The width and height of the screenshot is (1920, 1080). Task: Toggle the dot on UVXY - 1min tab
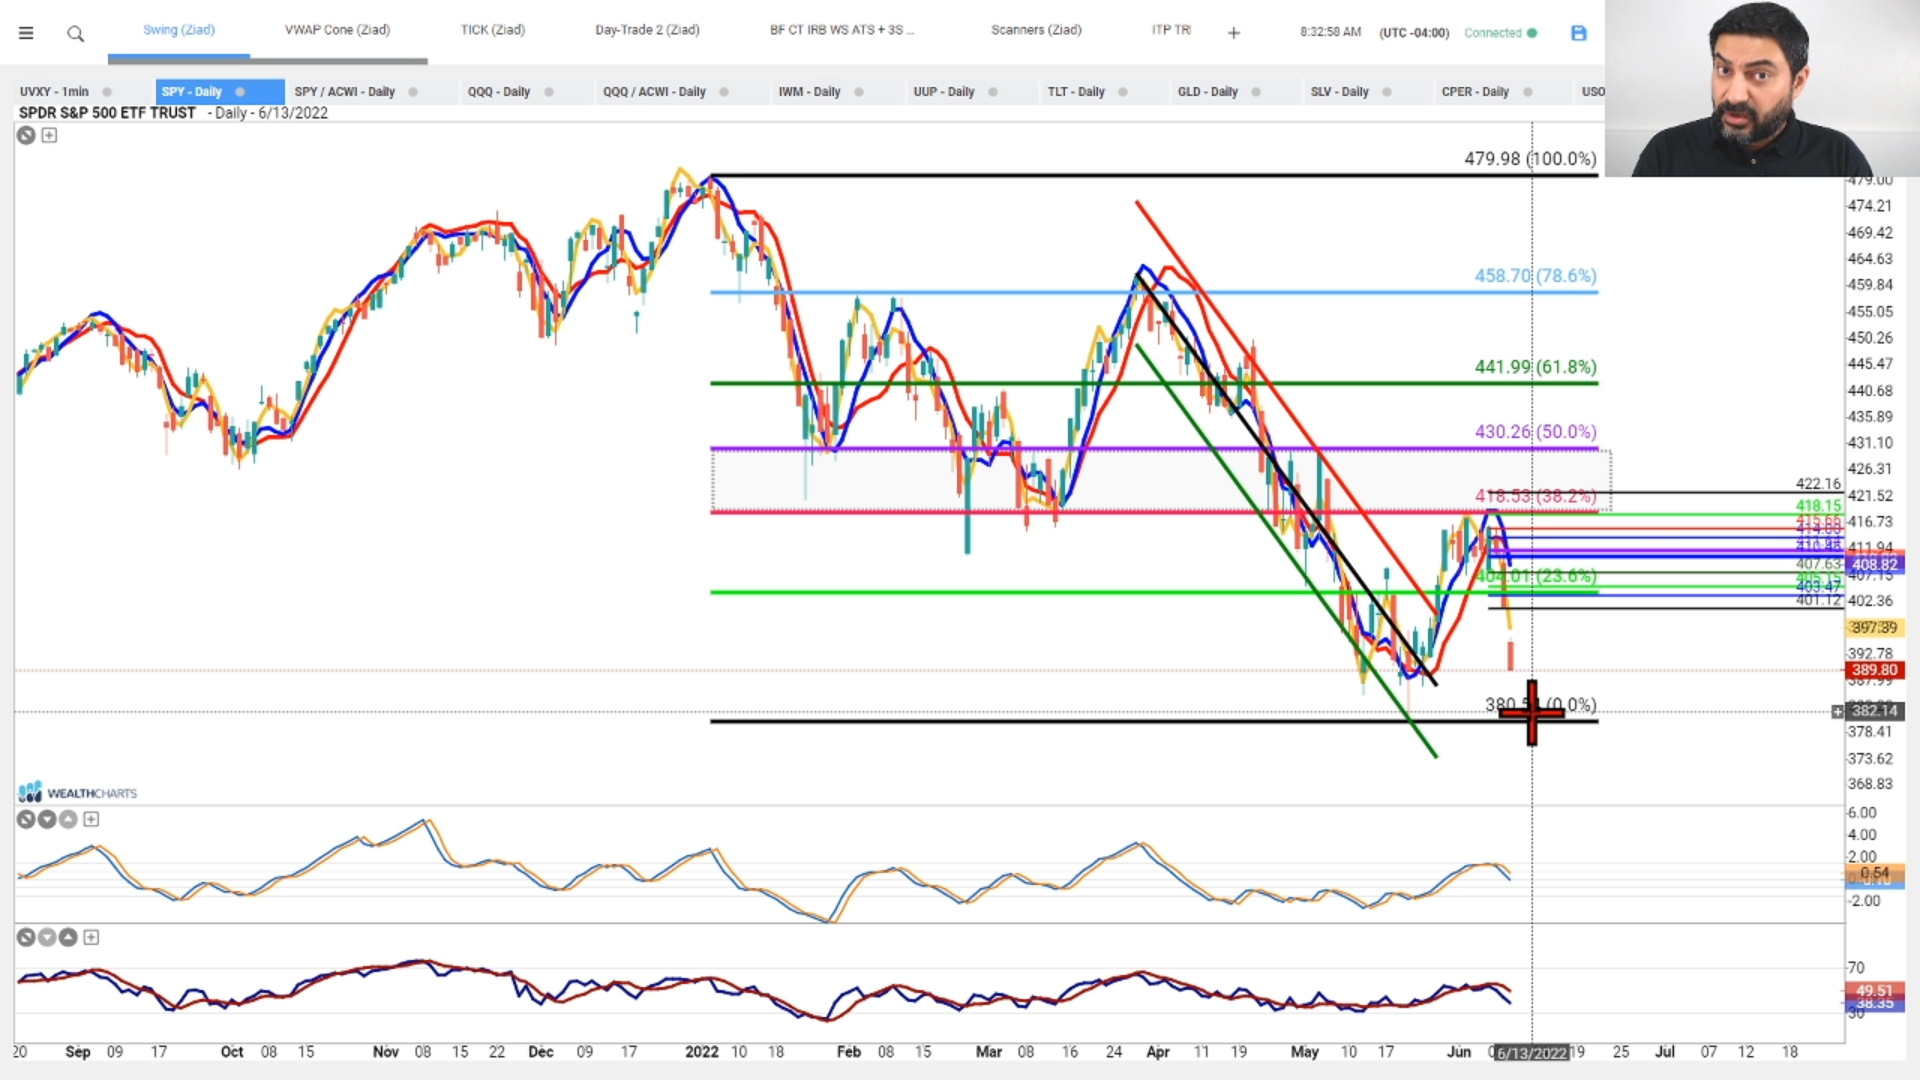pyautogui.click(x=107, y=92)
